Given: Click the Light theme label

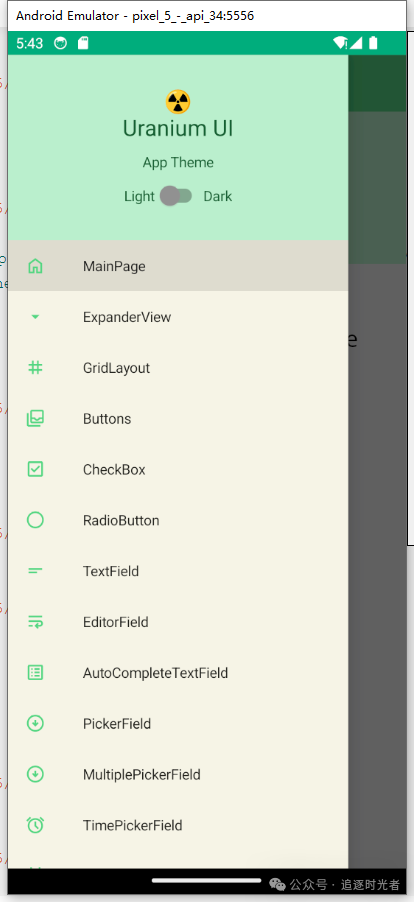Looking at the screenshot, I should pos(139,196).
